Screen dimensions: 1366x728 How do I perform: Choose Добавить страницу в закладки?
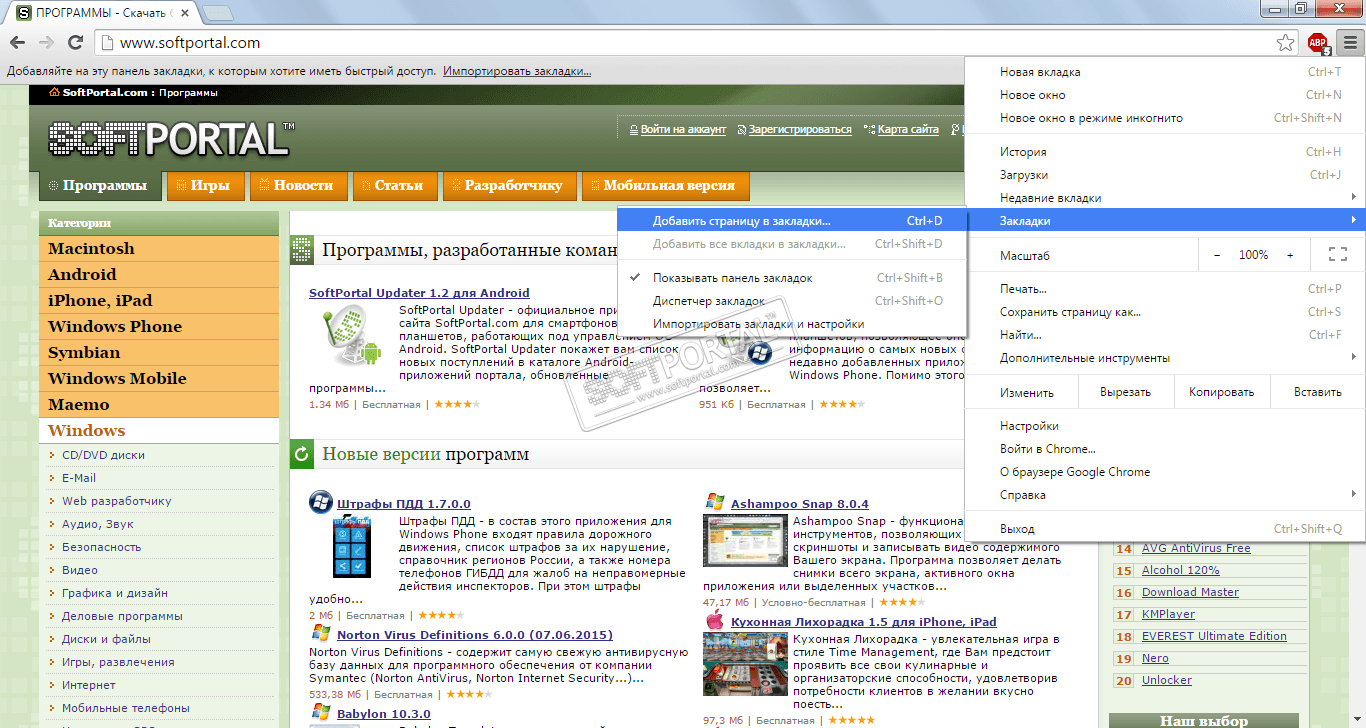792,220
